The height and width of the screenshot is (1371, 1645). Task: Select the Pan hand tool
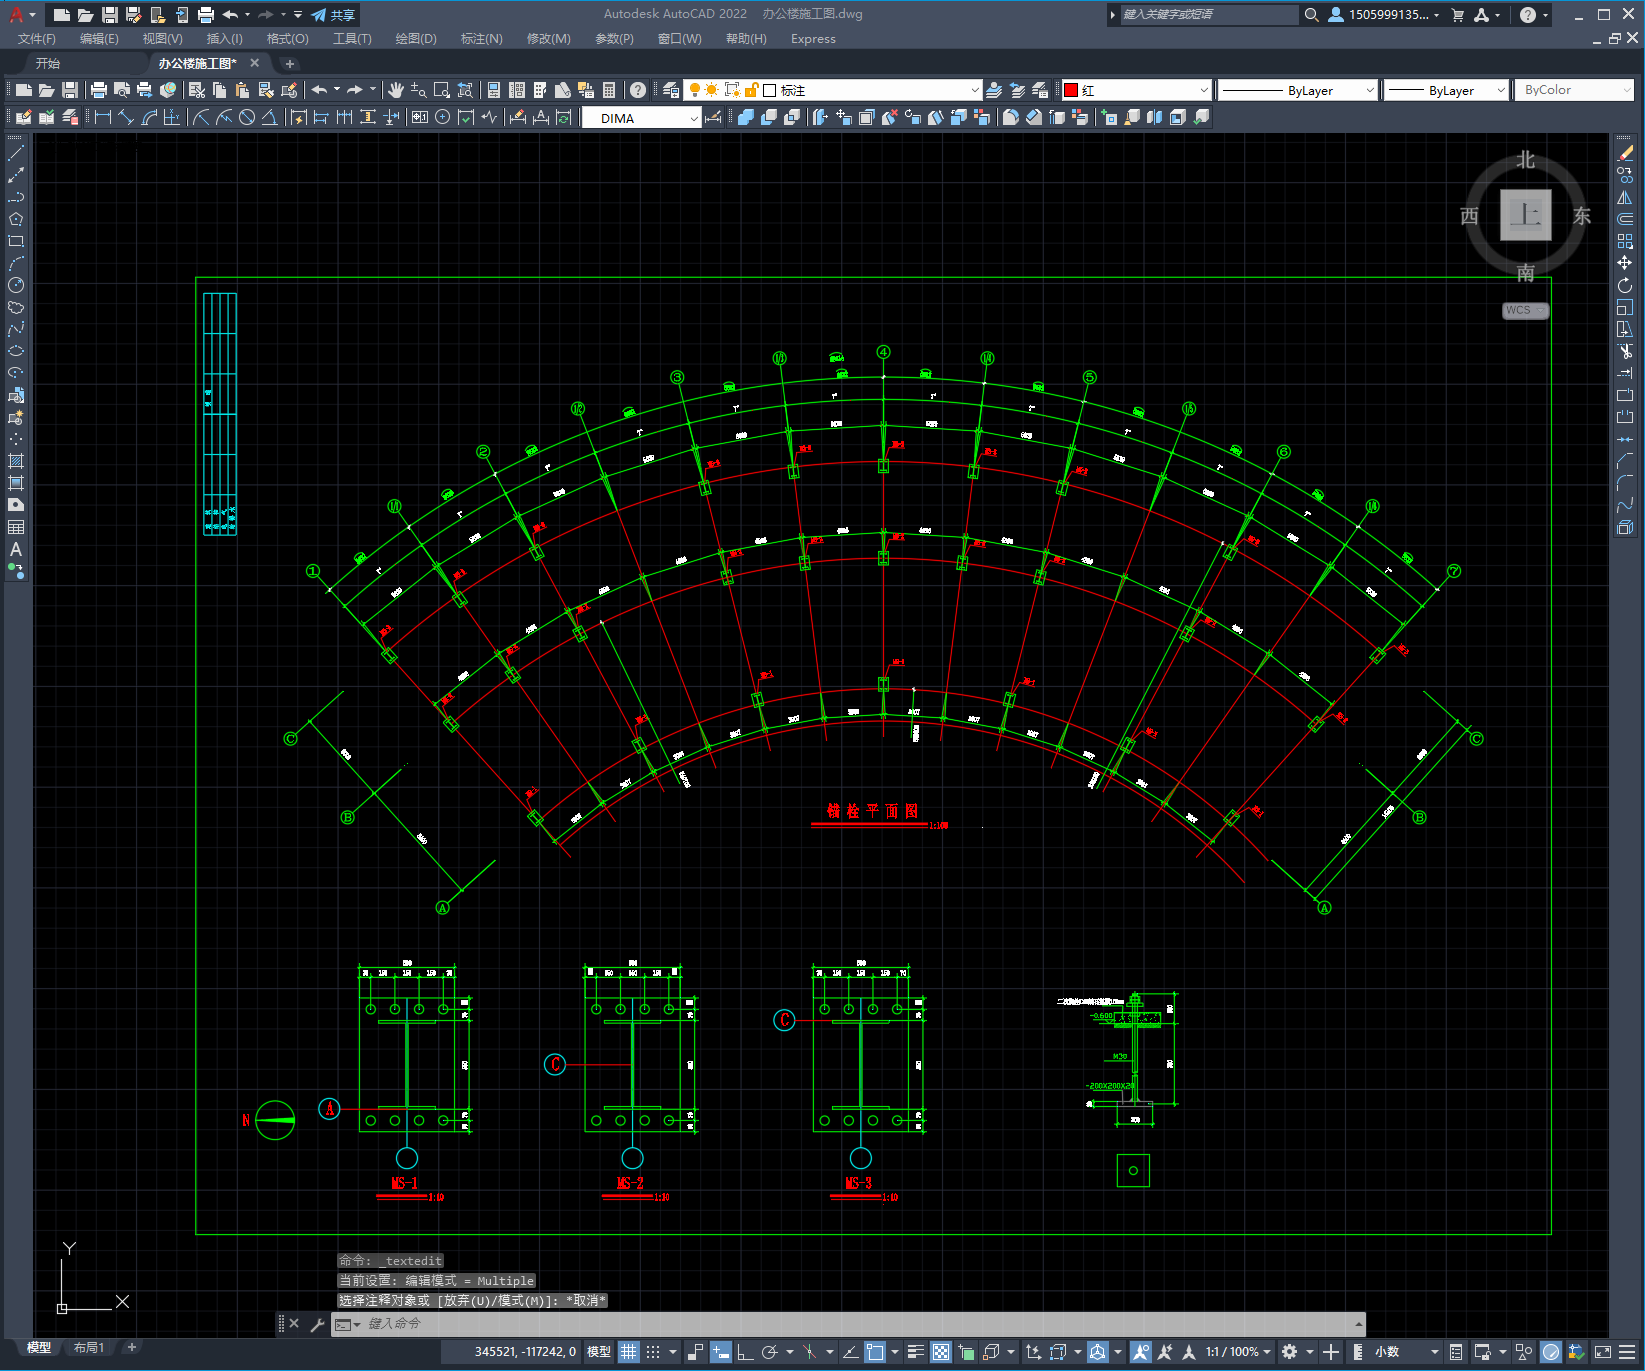click(x=396, y=90)
